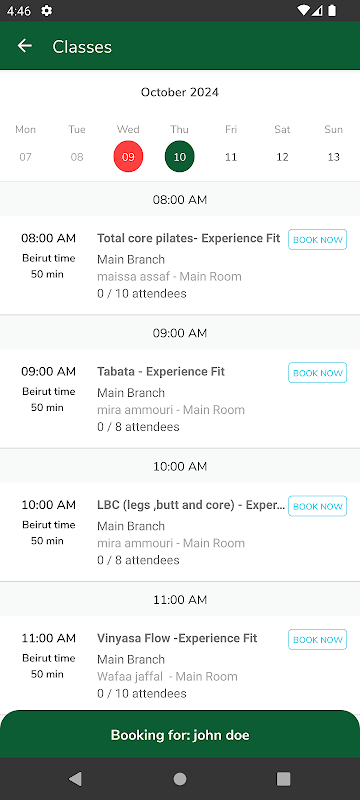Tap the Booking for: john doe bar
The height and width of the screenshot is (800, 360).
(x=180, y=734)
